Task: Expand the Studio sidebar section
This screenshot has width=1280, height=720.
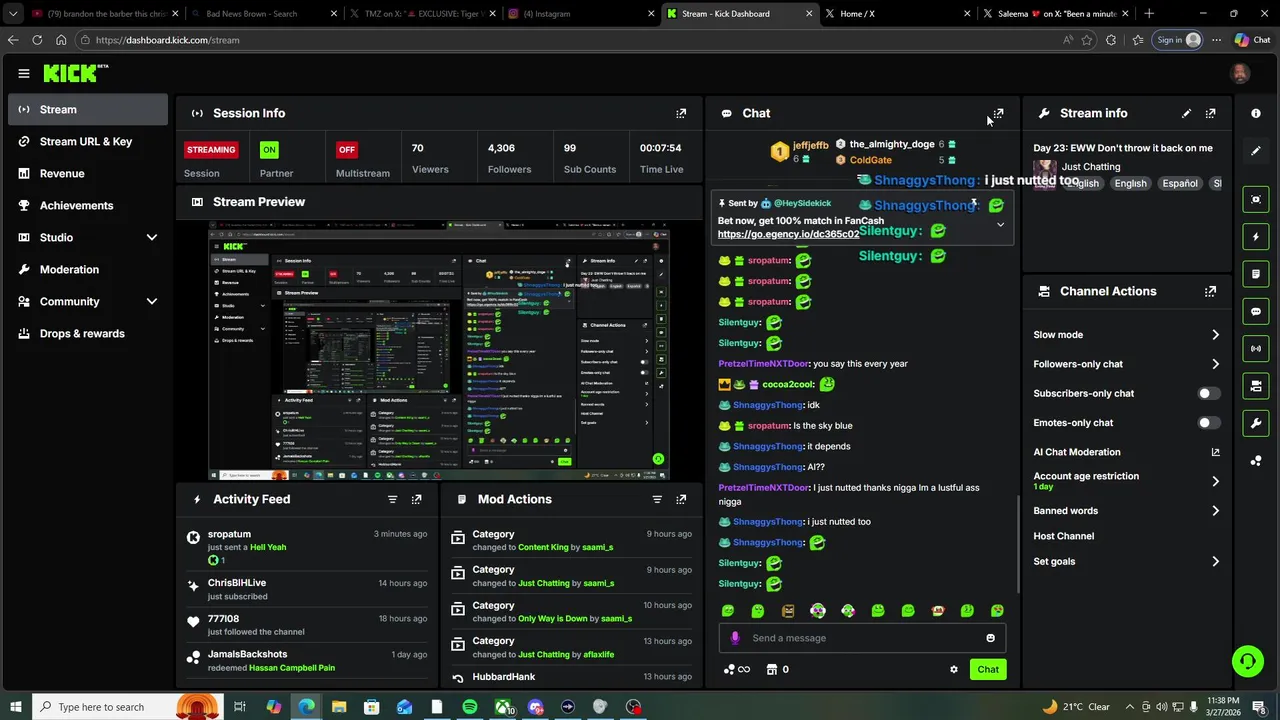Action: pos(152,237)
